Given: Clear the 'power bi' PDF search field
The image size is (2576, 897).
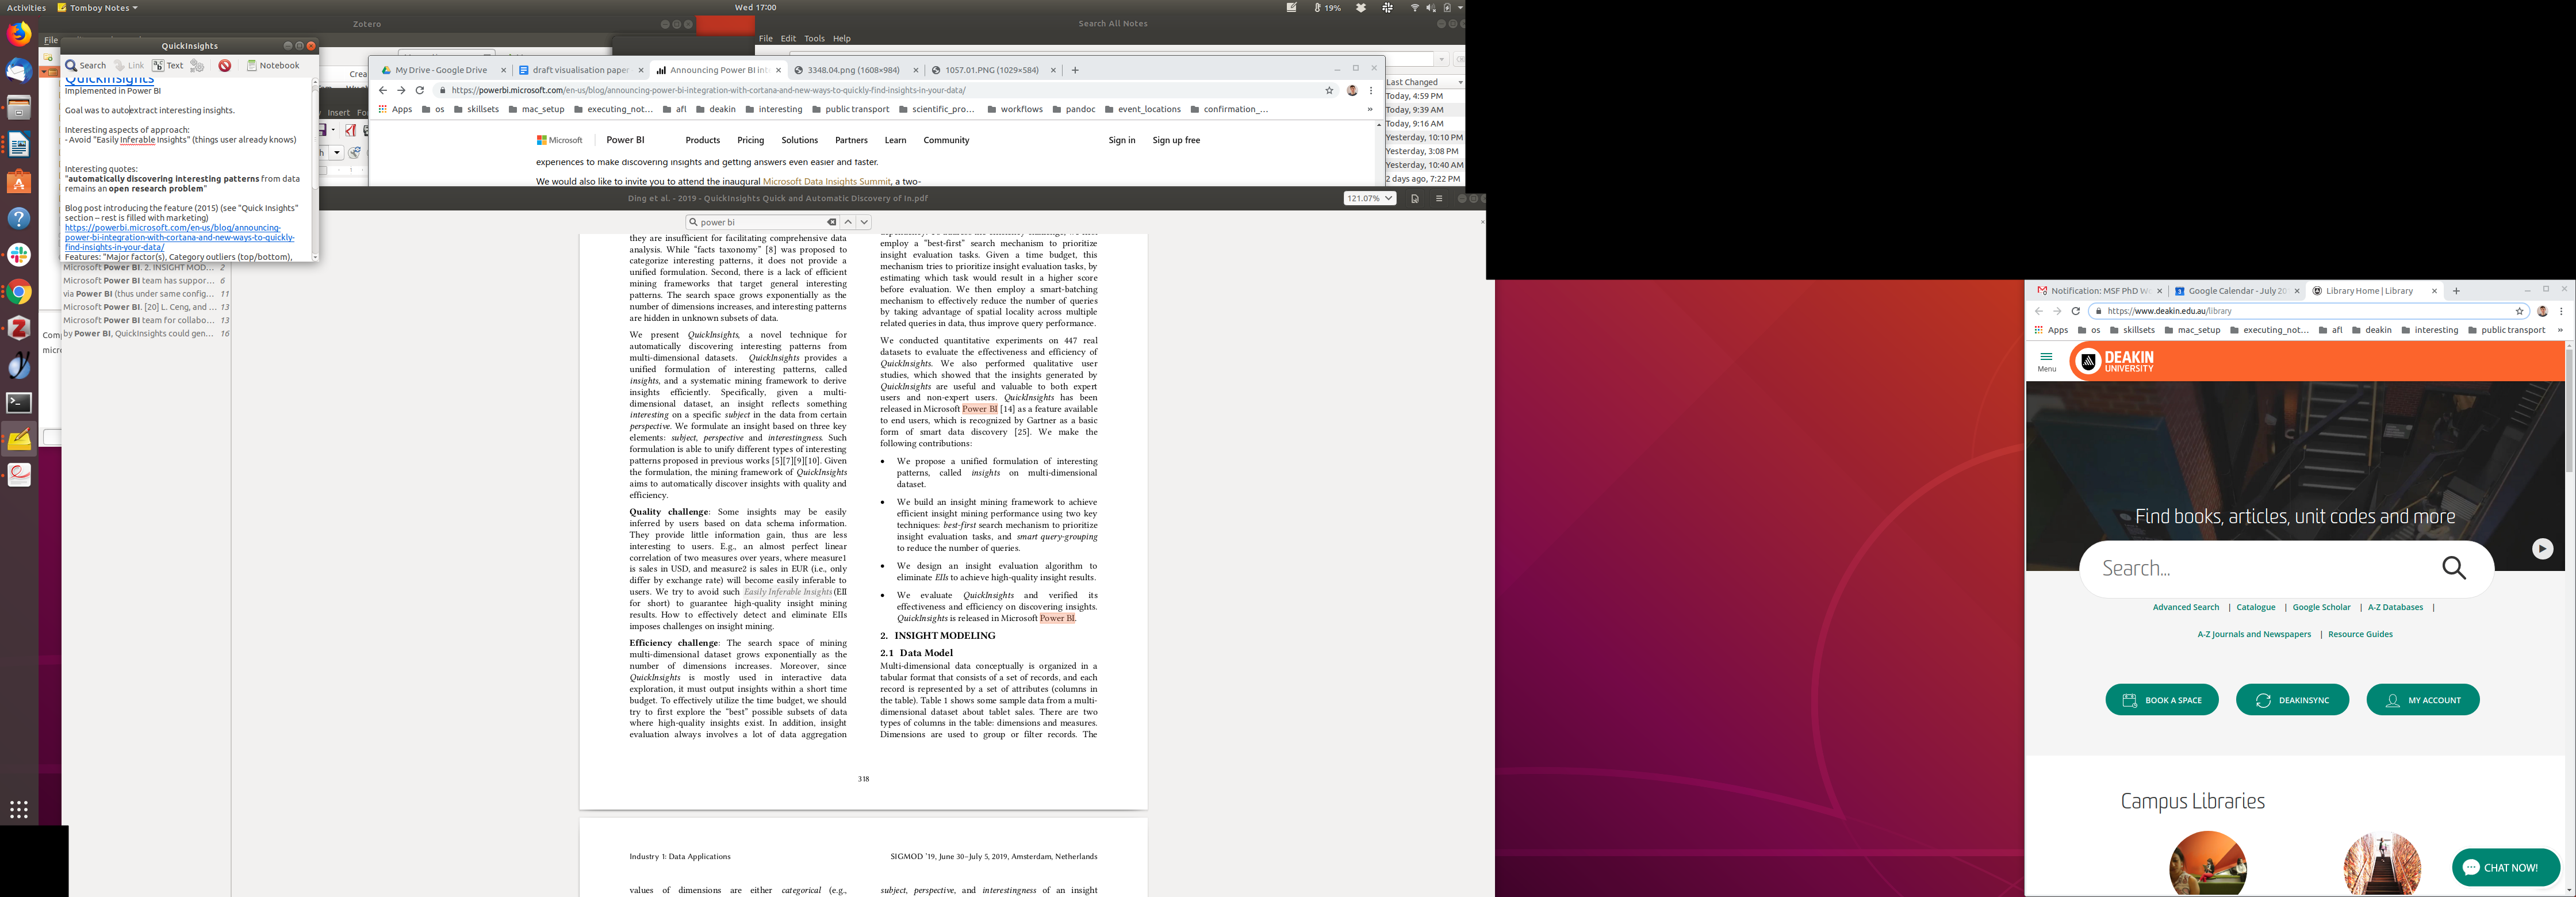Looking at the screenshot, I should pyautogui.click(x=831, y=222).
